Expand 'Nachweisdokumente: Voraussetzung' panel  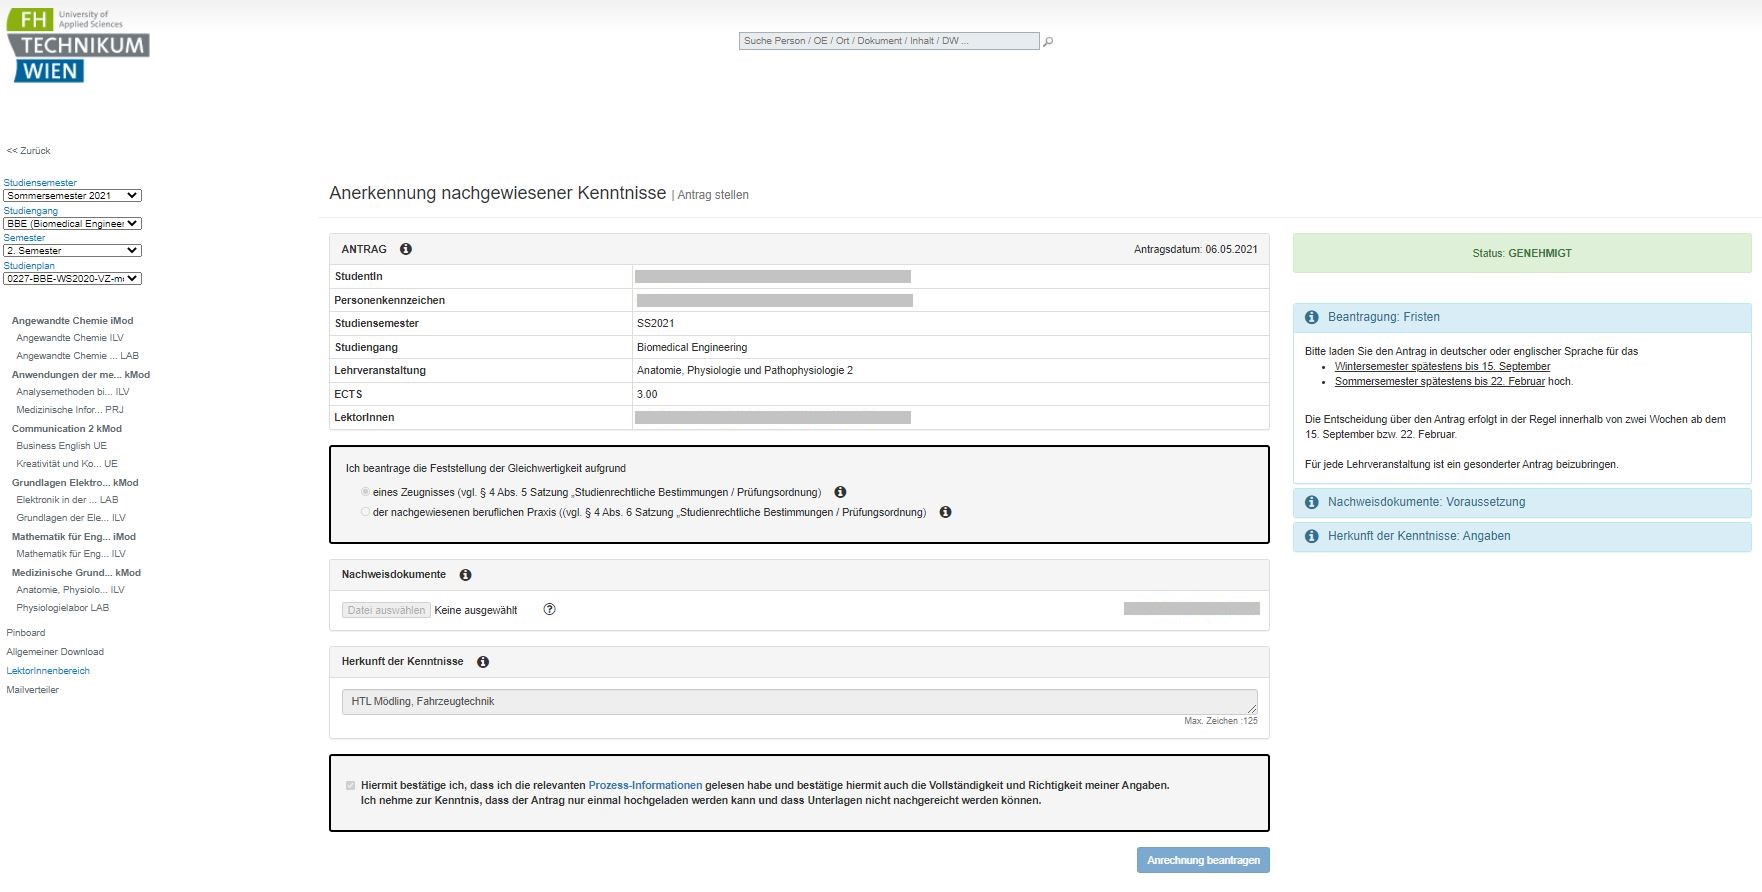click(x=1426, y=502)
